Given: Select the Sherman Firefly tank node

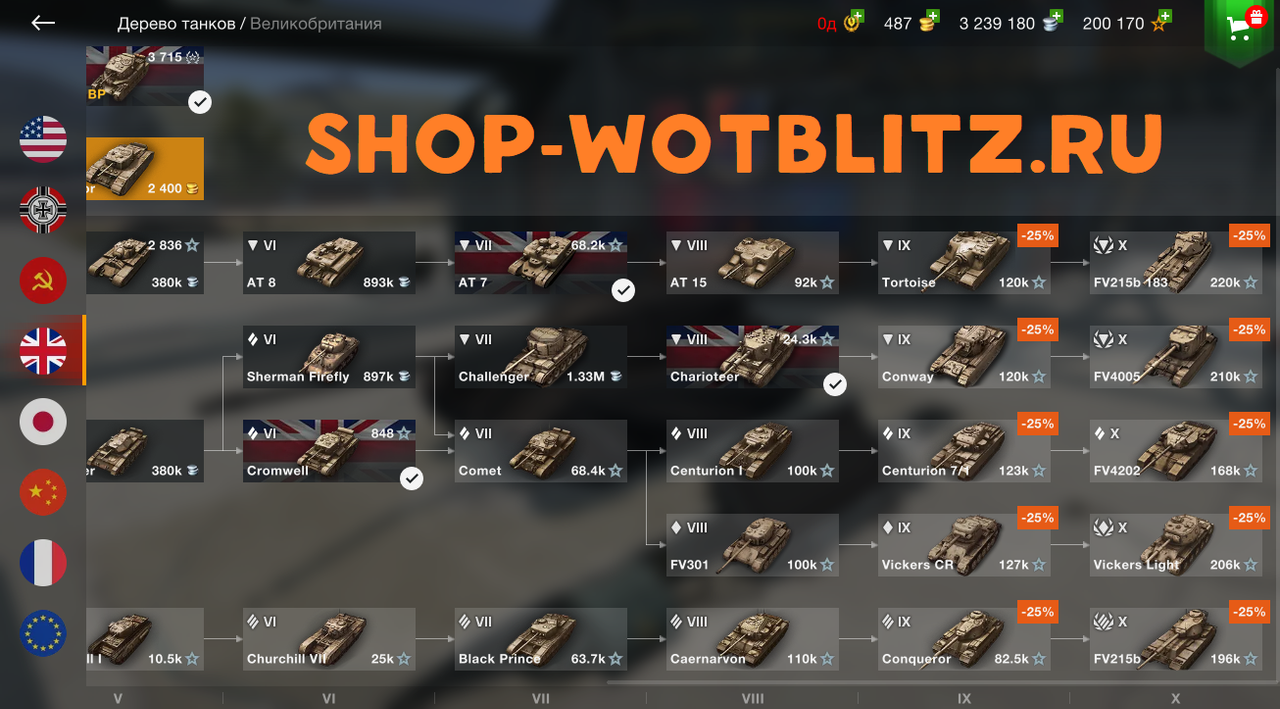Looking at the screenshot, I should pos(329,357).
